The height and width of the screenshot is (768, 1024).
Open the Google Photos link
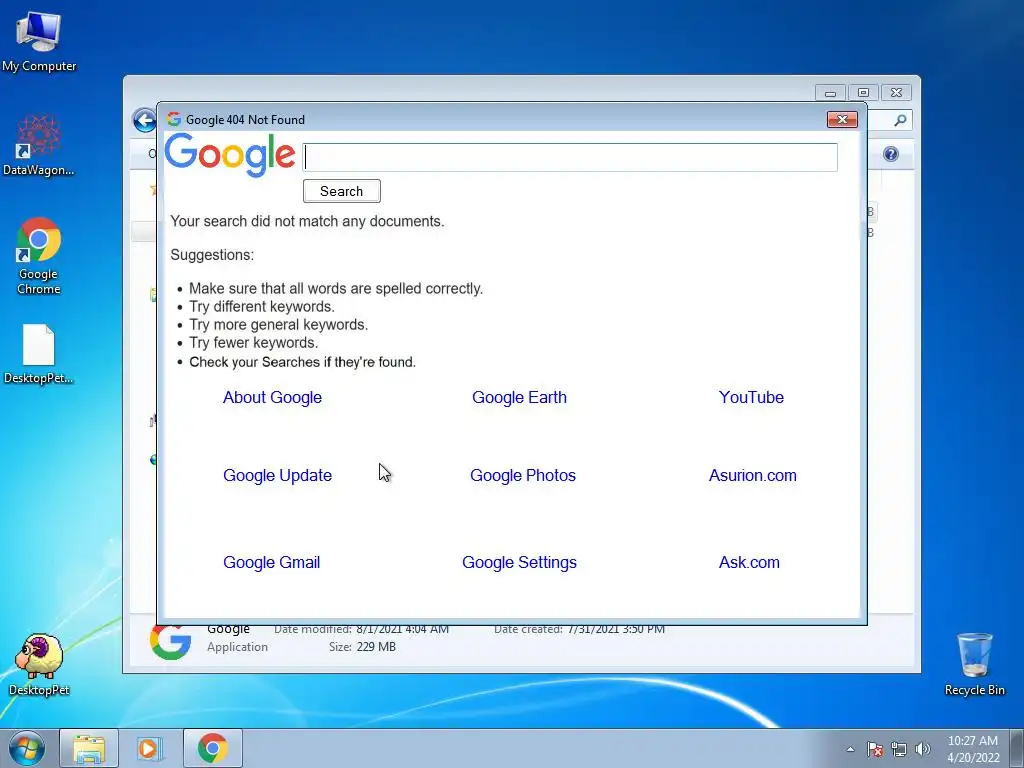point(523,475)
